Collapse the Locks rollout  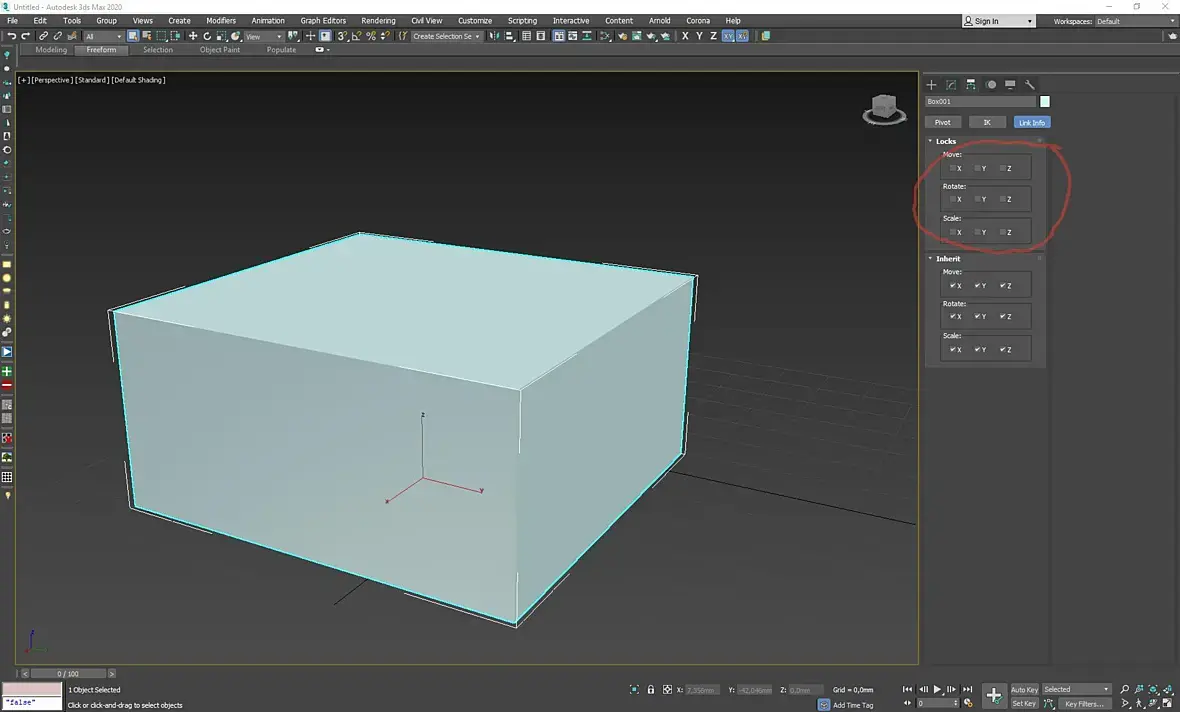click(945, 141)
